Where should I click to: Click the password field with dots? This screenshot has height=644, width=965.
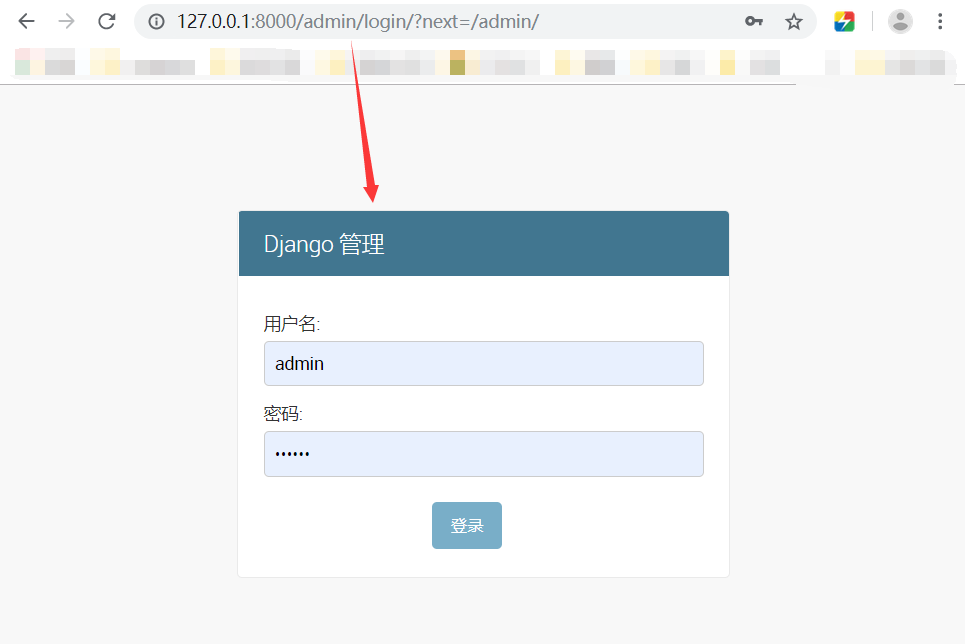(x=484, y=454)
